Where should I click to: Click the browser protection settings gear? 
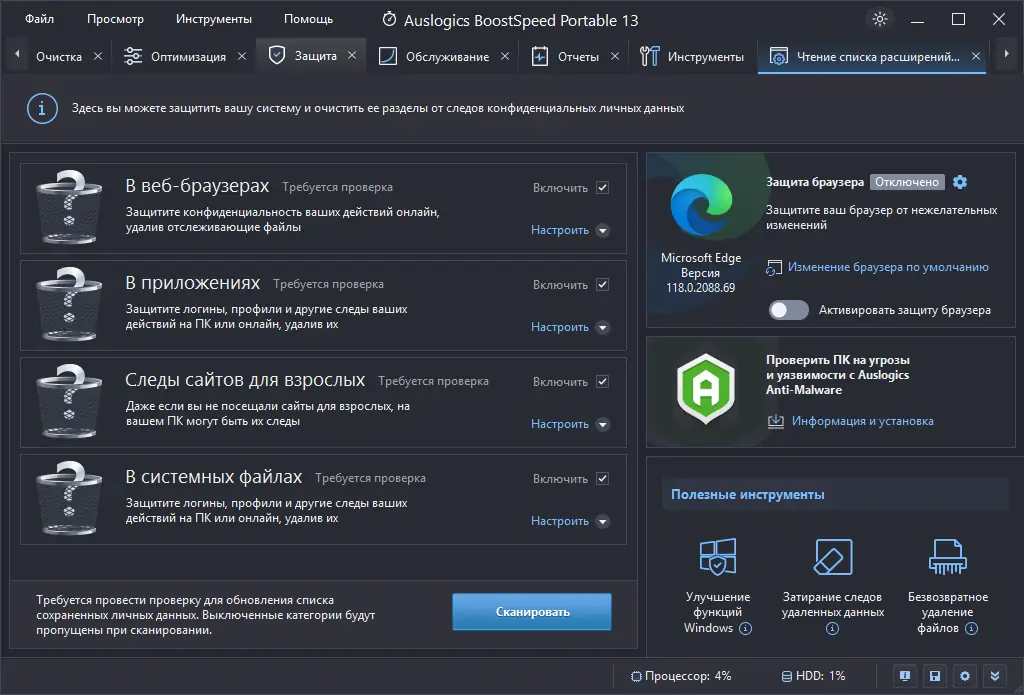tap(960, 182)
